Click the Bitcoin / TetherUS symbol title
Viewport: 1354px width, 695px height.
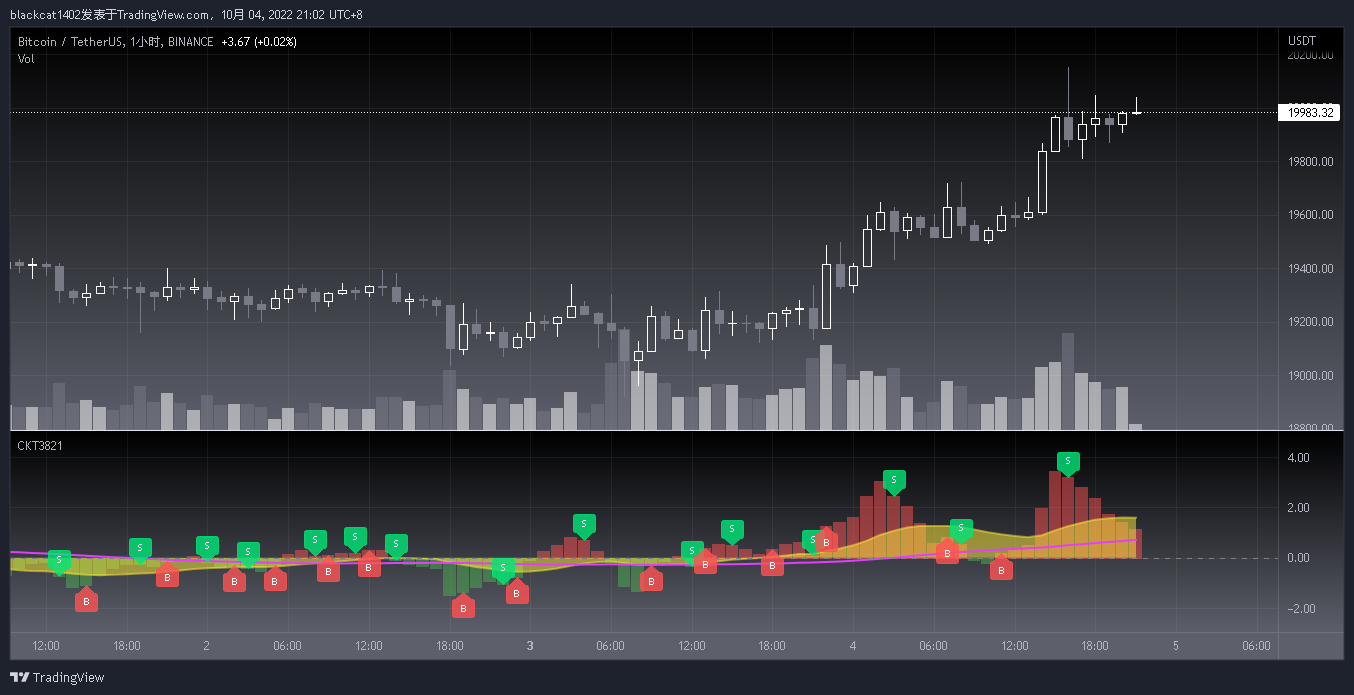coord(71,42)
